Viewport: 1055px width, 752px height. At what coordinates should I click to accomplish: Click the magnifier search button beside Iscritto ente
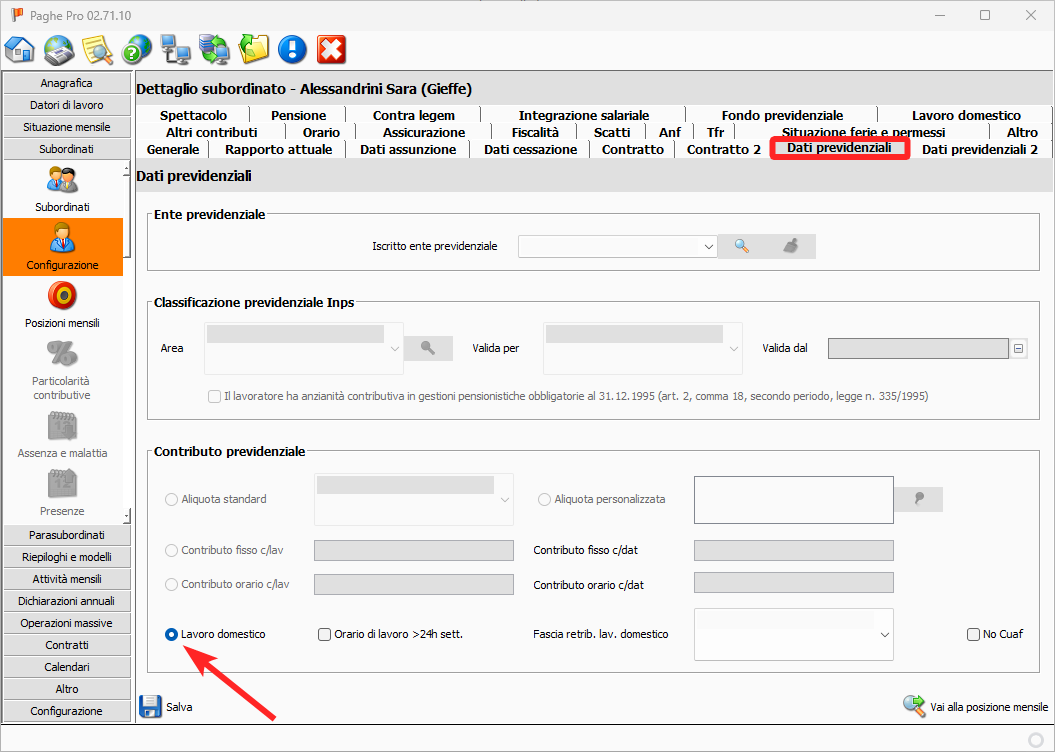pyautogui.click(x=742, y=246)
